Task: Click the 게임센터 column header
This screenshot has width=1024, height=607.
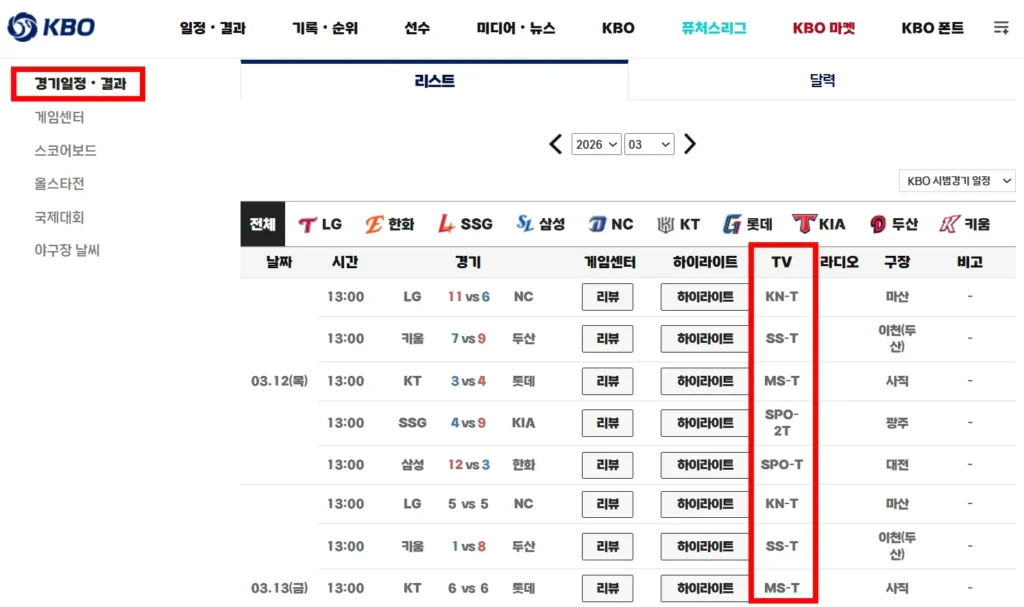Action: (x=609, y=262)
